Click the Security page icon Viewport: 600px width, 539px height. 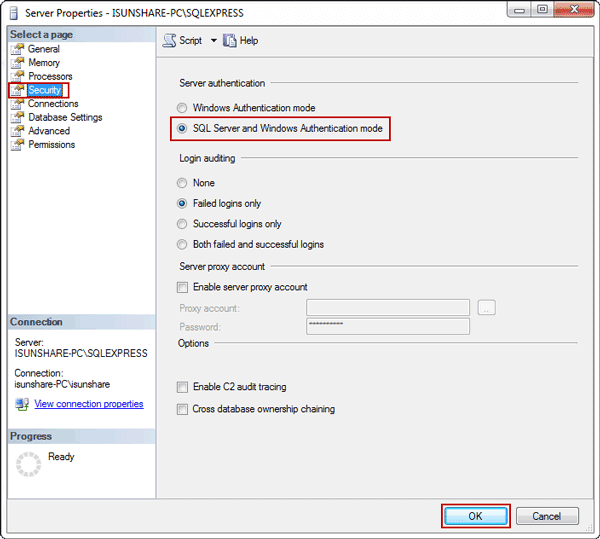click(17, 90)
